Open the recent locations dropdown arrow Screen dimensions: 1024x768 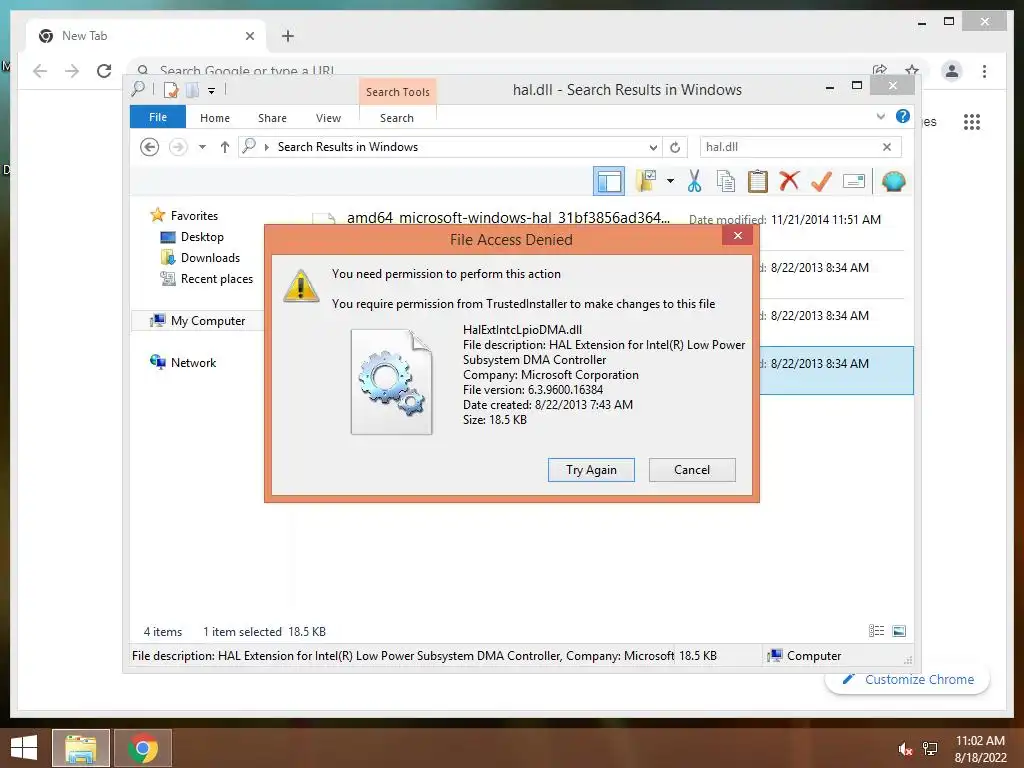pos(202,147)
